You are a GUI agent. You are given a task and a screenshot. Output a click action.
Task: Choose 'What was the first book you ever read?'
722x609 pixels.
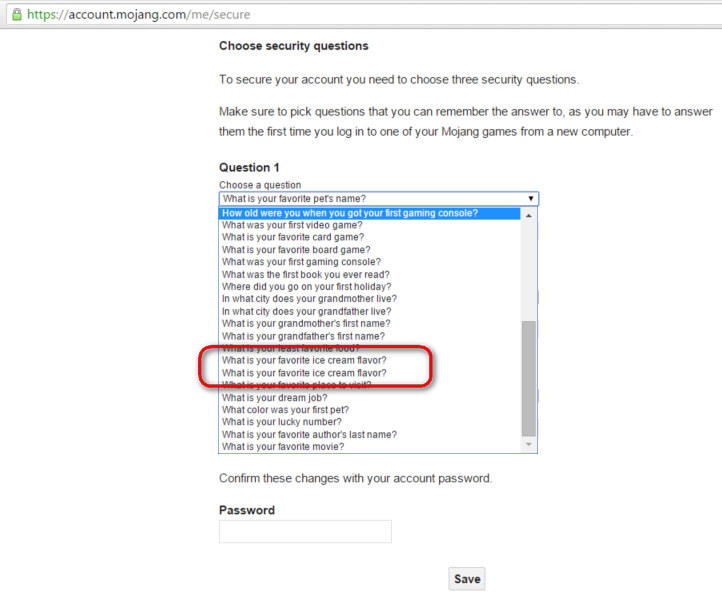click(306, 275)
